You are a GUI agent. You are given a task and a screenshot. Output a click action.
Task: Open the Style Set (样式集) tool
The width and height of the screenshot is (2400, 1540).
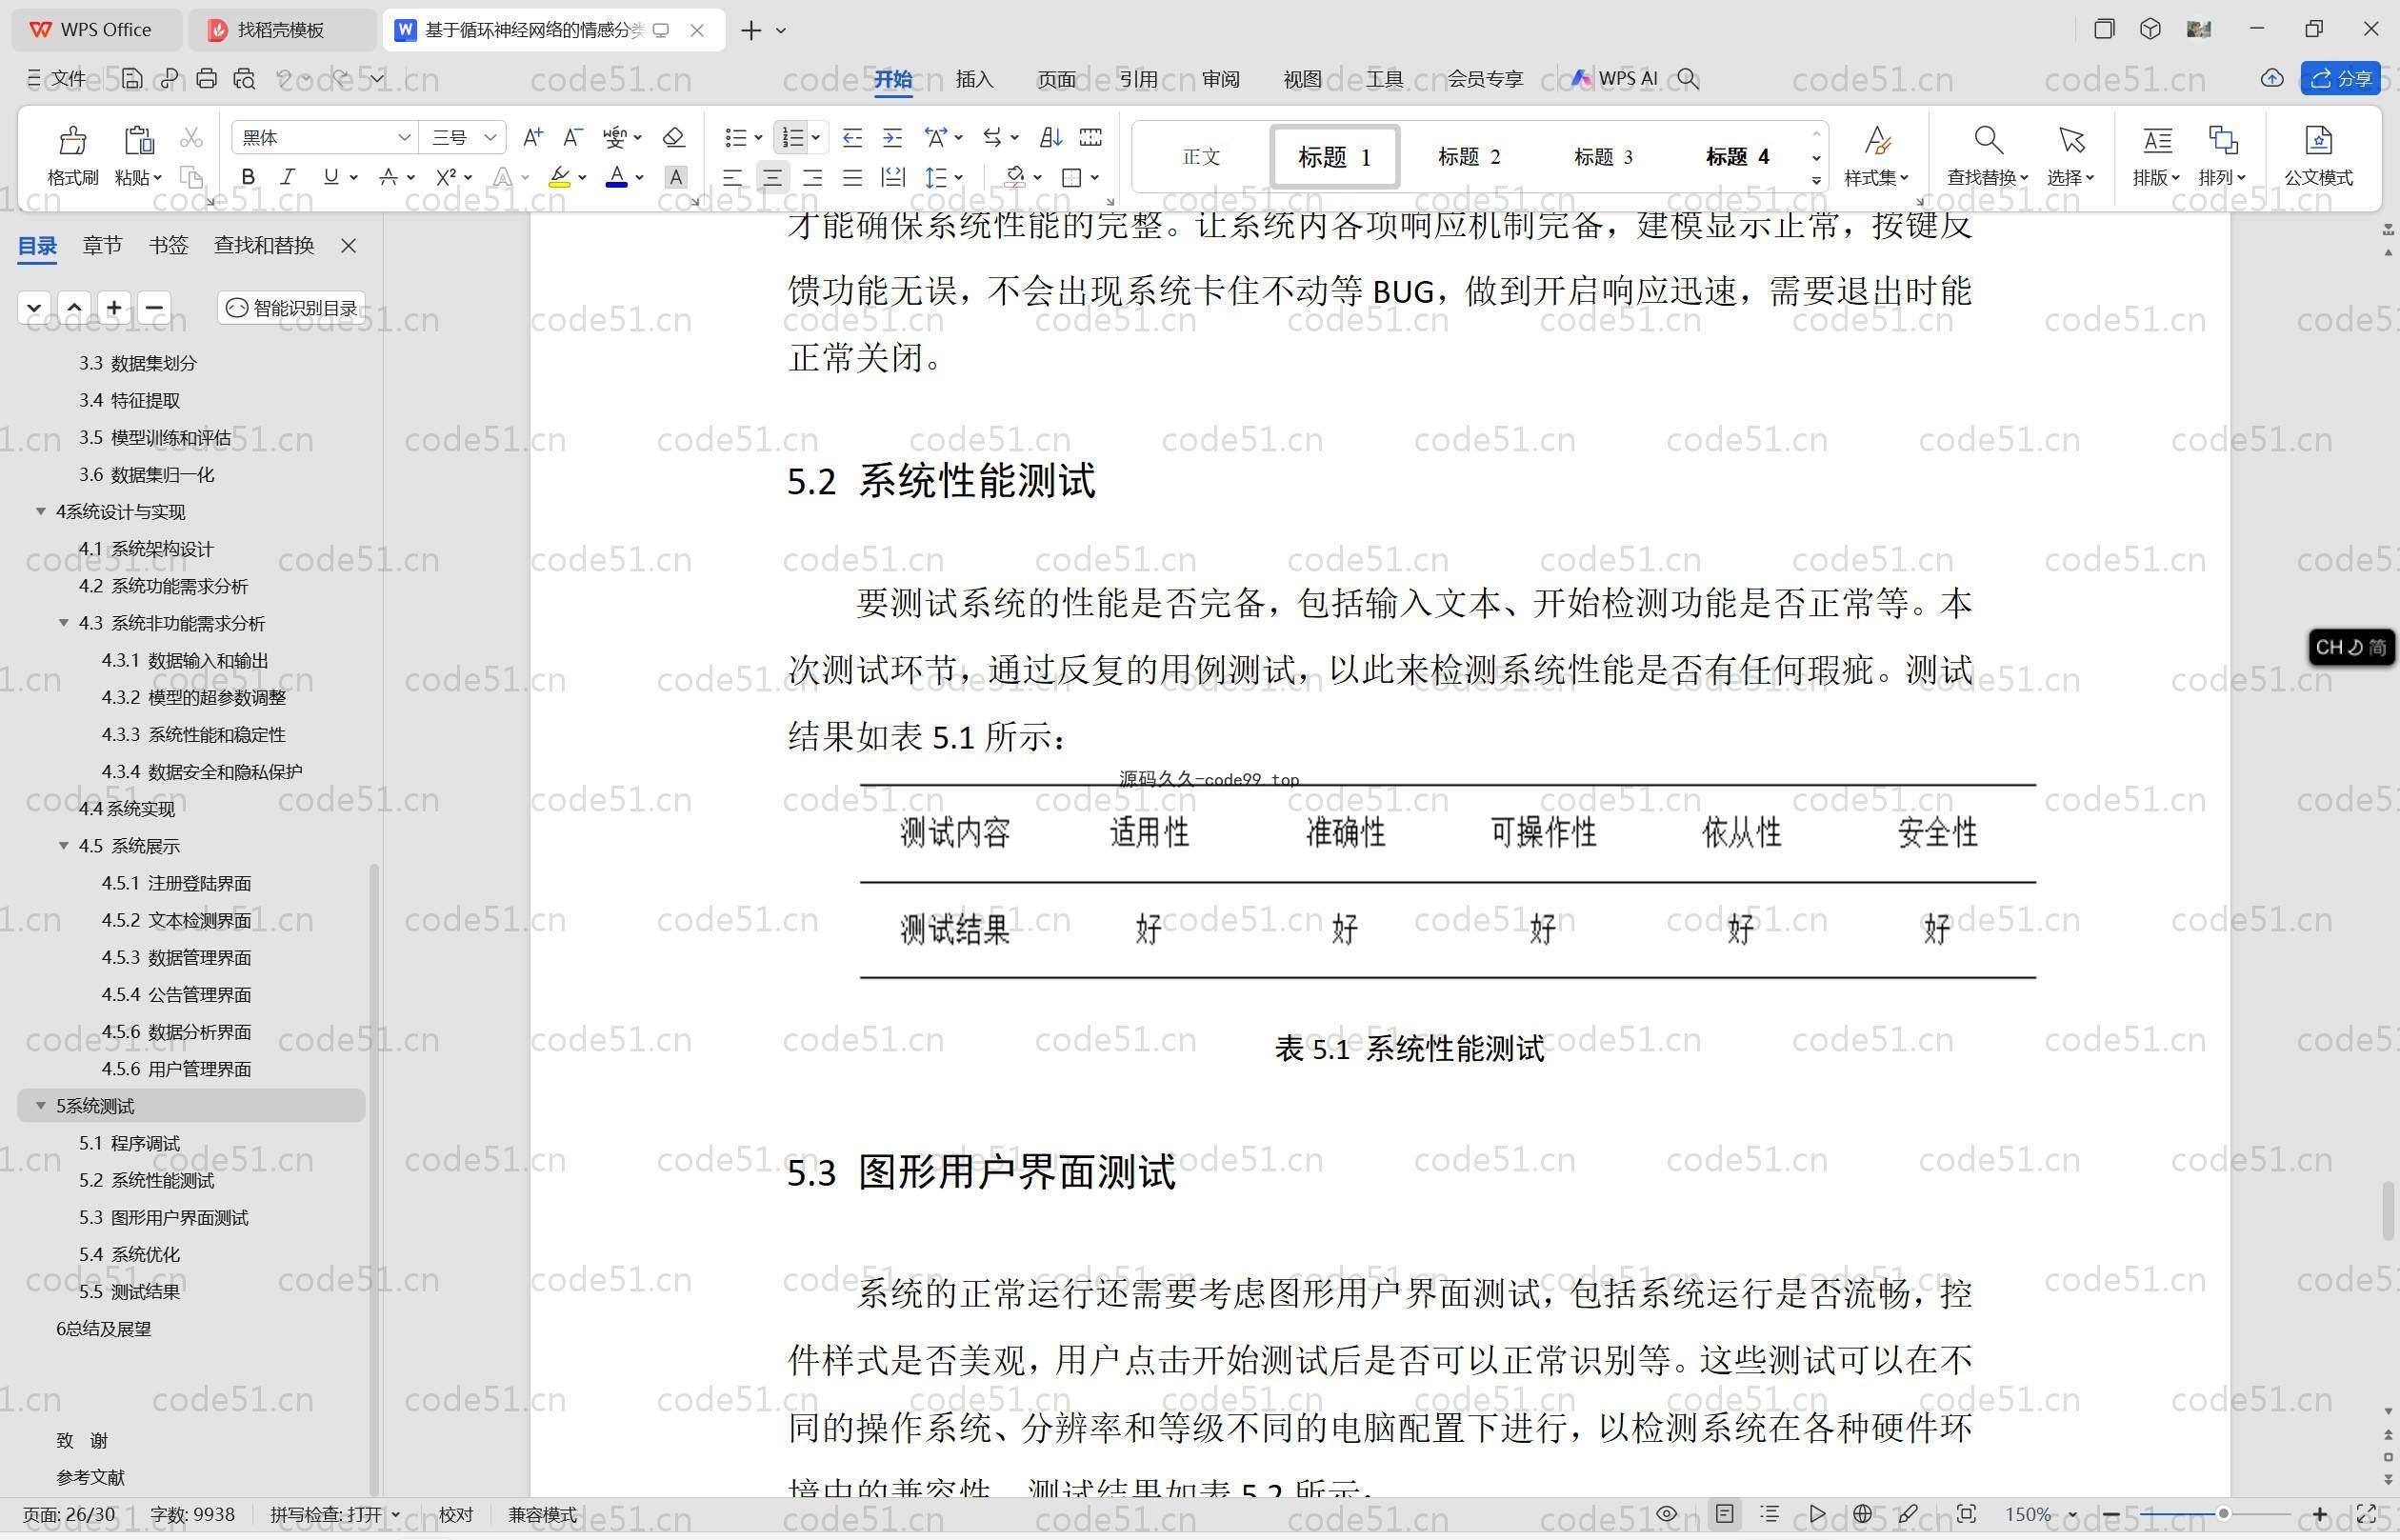[1877, 155]
